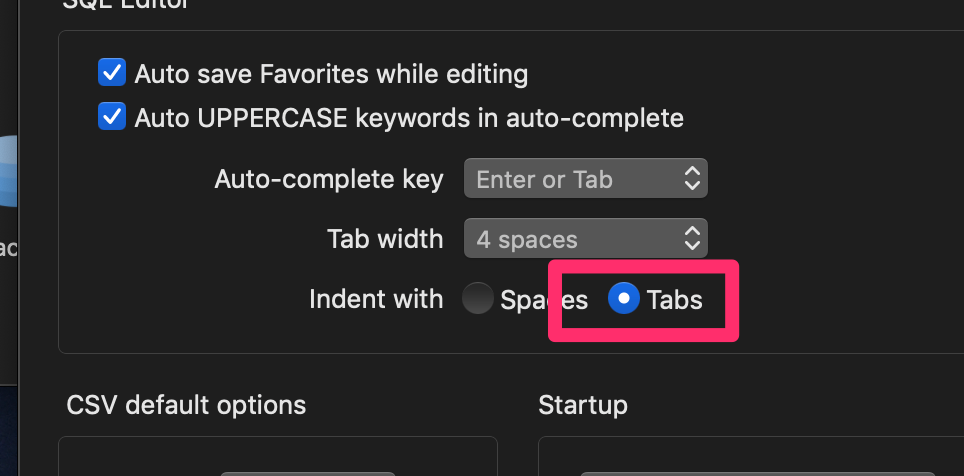
Task: Click the "Tabs" label text
Action: (x=674, y=299)
